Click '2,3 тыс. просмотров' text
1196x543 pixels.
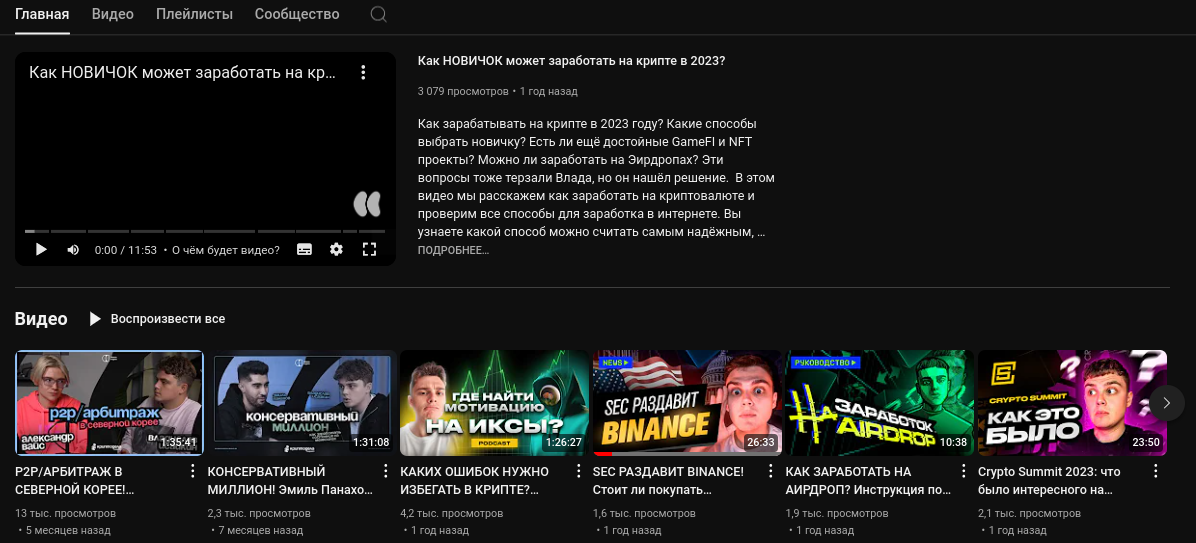pyautogui.click(x=259, y=513)
